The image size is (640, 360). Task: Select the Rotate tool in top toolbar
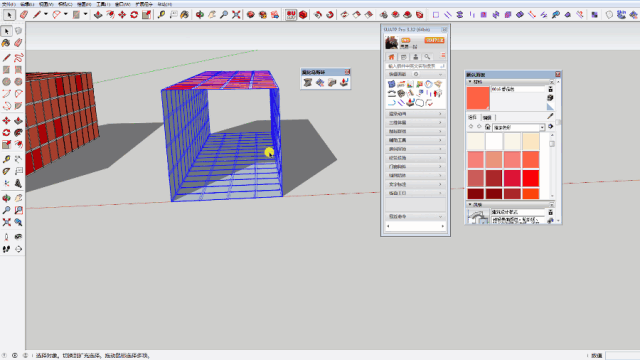coord(134,15)
